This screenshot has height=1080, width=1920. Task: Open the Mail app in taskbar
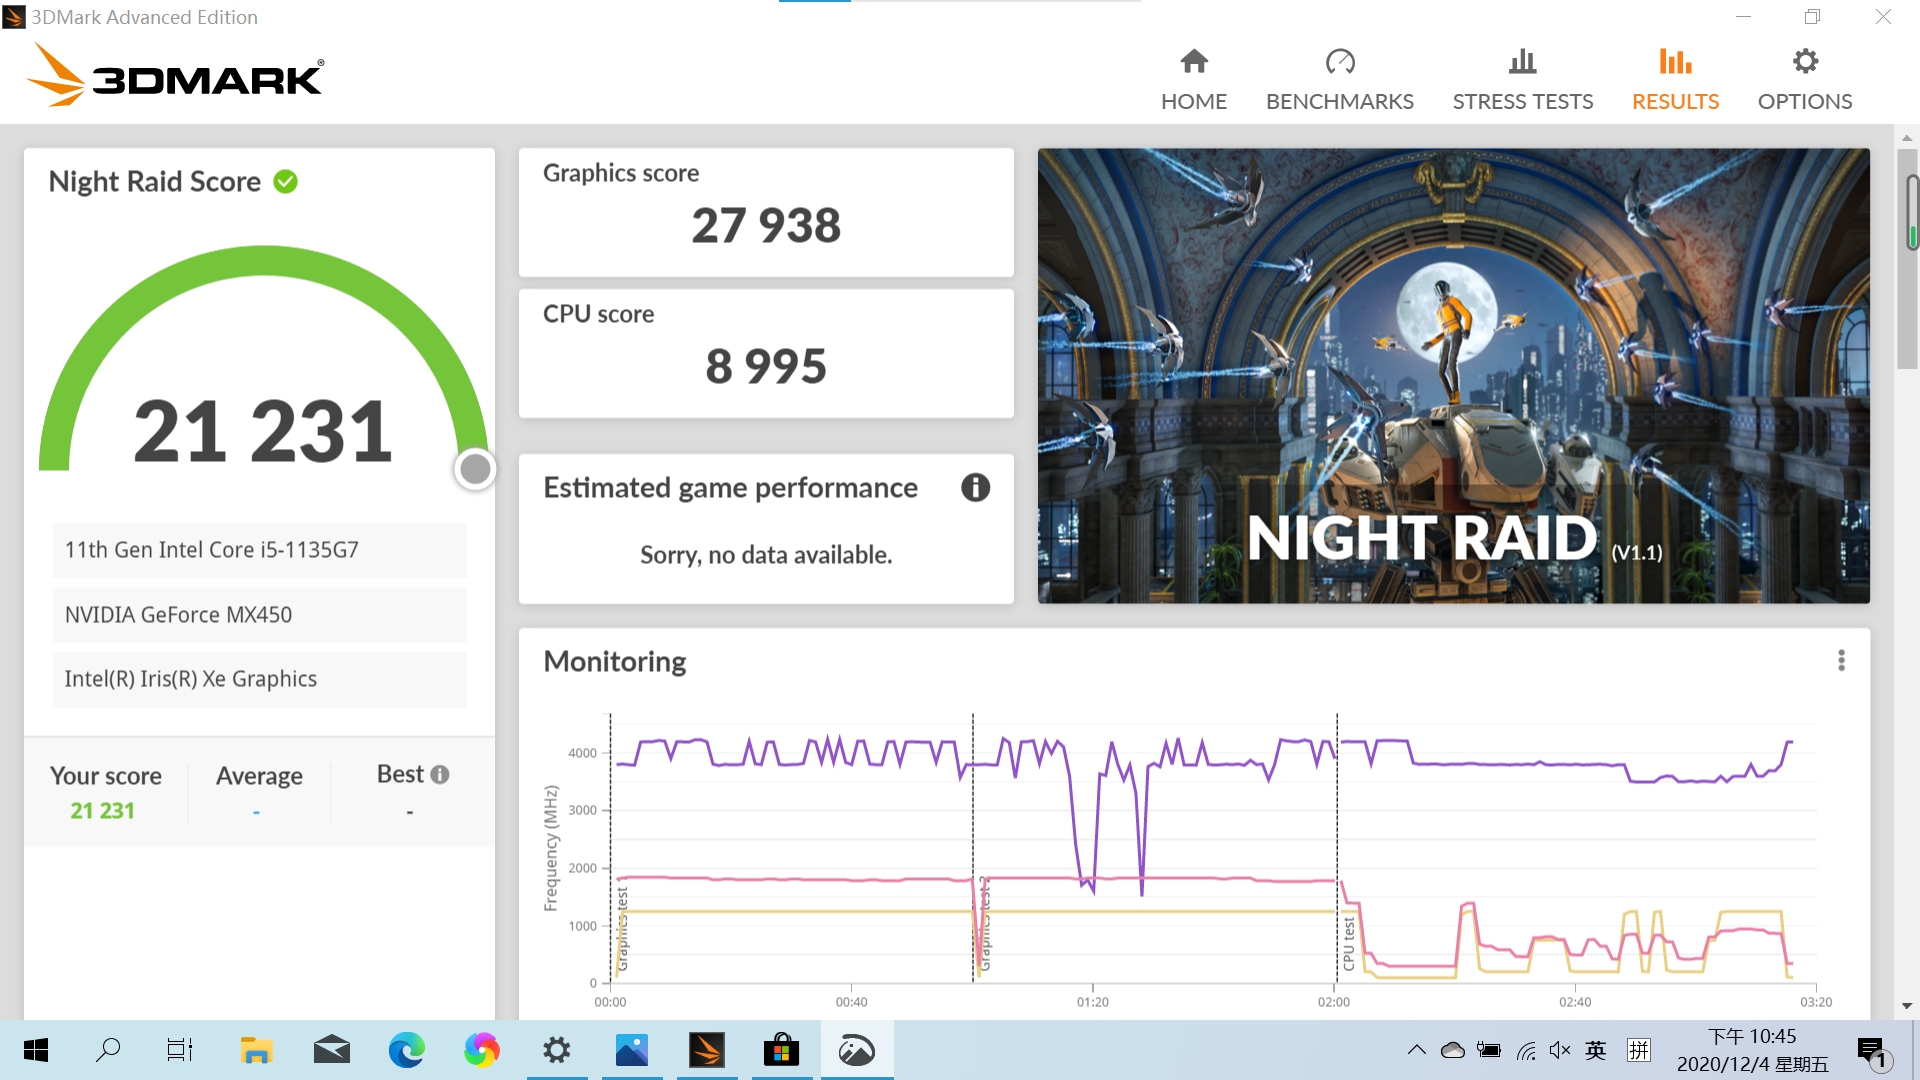331,1050
